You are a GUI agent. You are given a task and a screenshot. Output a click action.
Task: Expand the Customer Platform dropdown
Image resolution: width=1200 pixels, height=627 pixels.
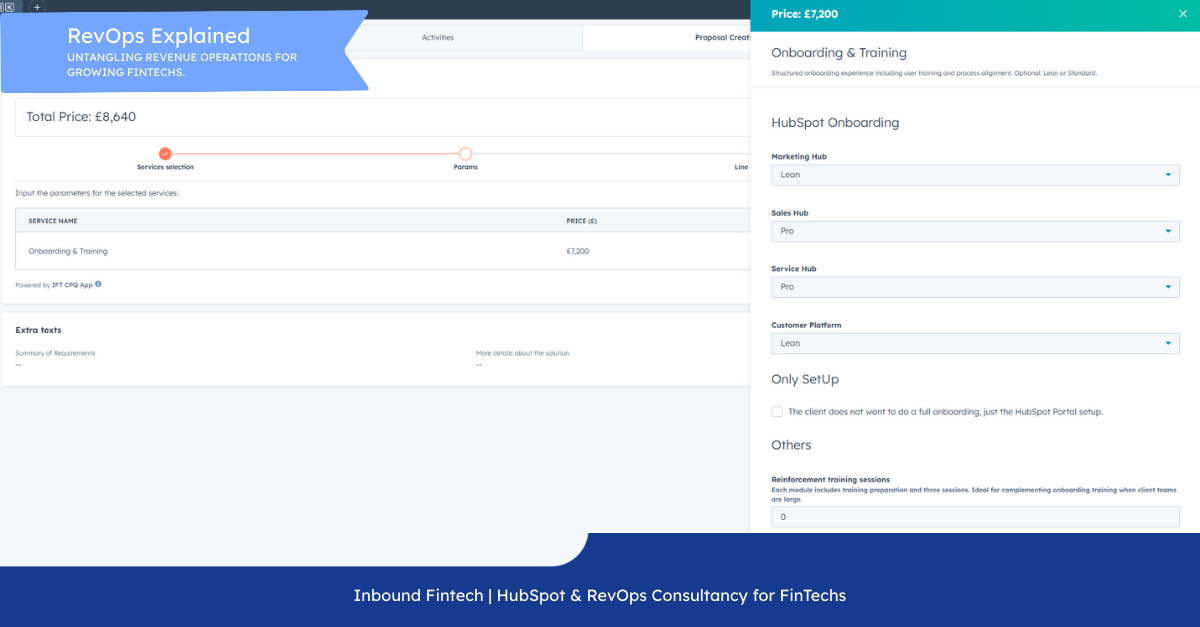point(975,343)
